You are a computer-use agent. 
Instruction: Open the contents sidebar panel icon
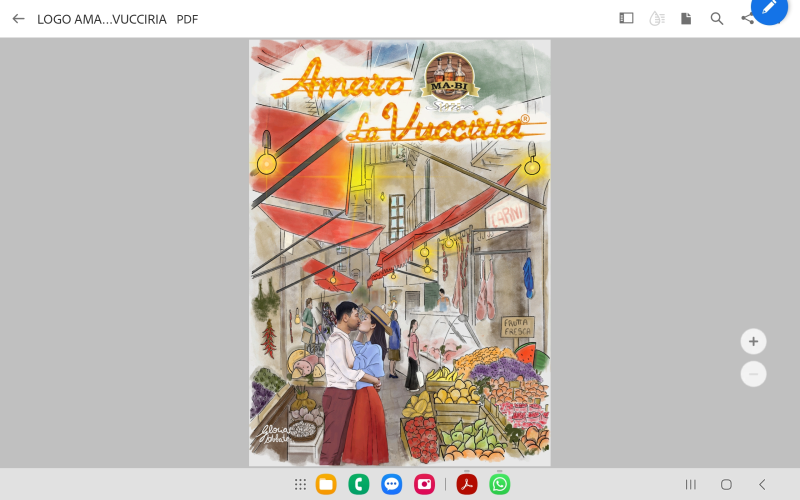click(x=626, y=18)
